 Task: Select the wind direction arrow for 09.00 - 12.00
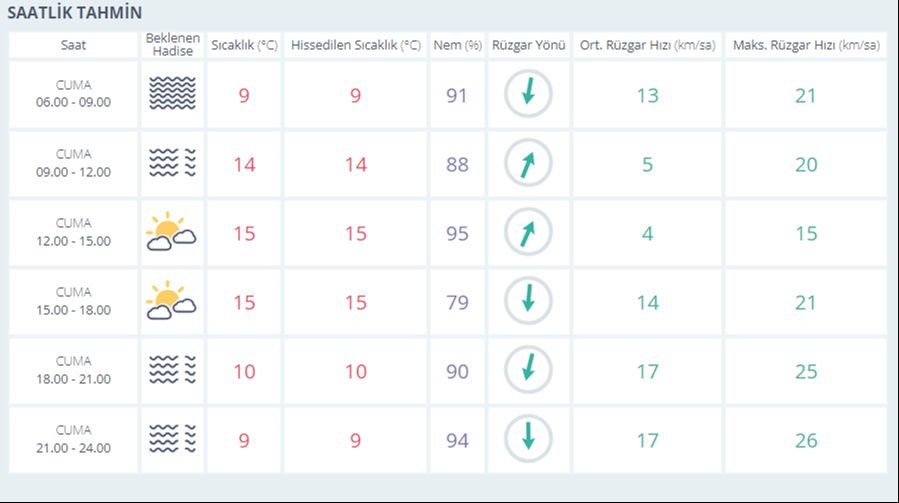coord(528,164)
